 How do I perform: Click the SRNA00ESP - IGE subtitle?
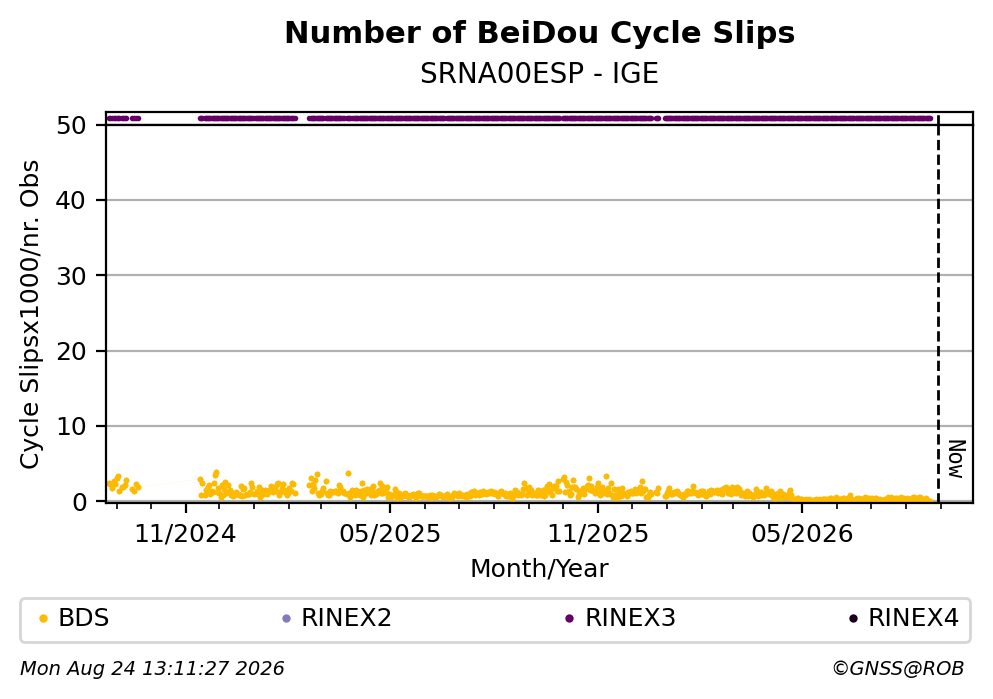540,73
